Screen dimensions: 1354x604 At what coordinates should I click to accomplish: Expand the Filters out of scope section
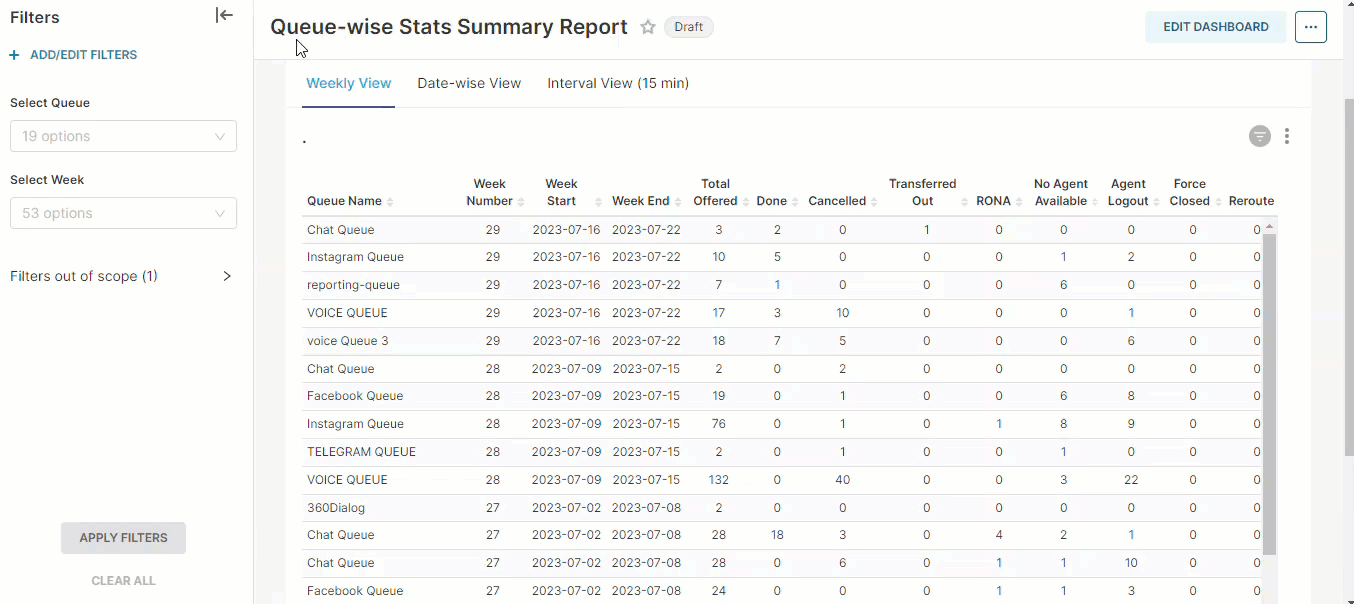(x=227, y=276)
